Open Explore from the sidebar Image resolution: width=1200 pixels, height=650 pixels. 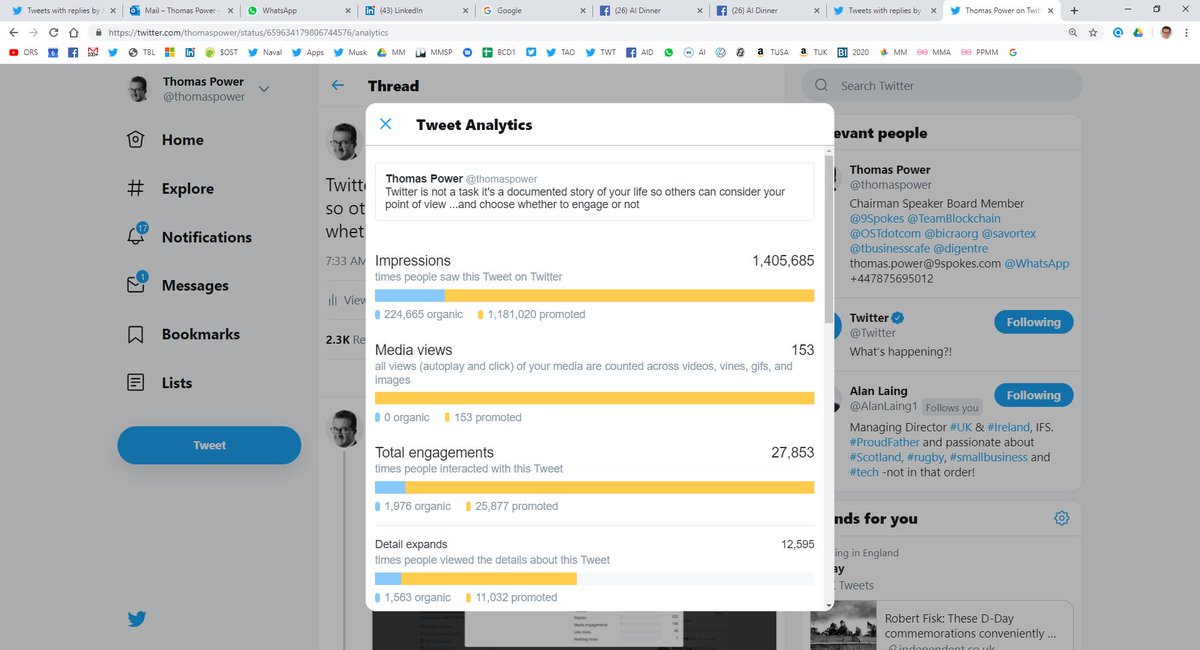[x=171, y=188]
